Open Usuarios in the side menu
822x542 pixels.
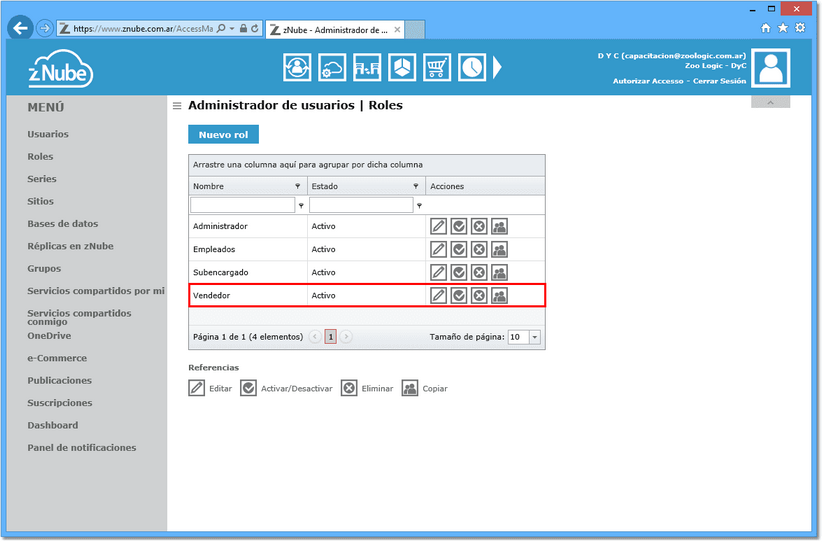48,134
